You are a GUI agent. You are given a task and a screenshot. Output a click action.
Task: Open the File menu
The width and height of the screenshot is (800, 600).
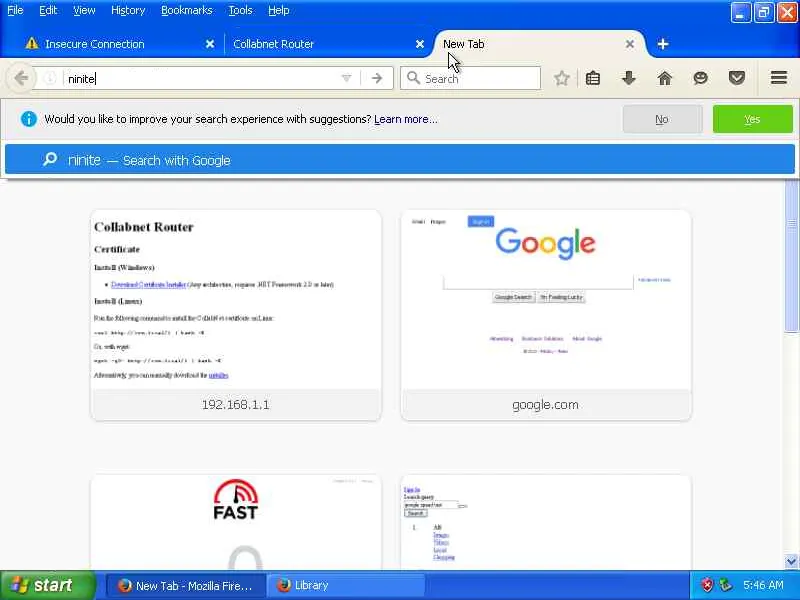(15, 10)
